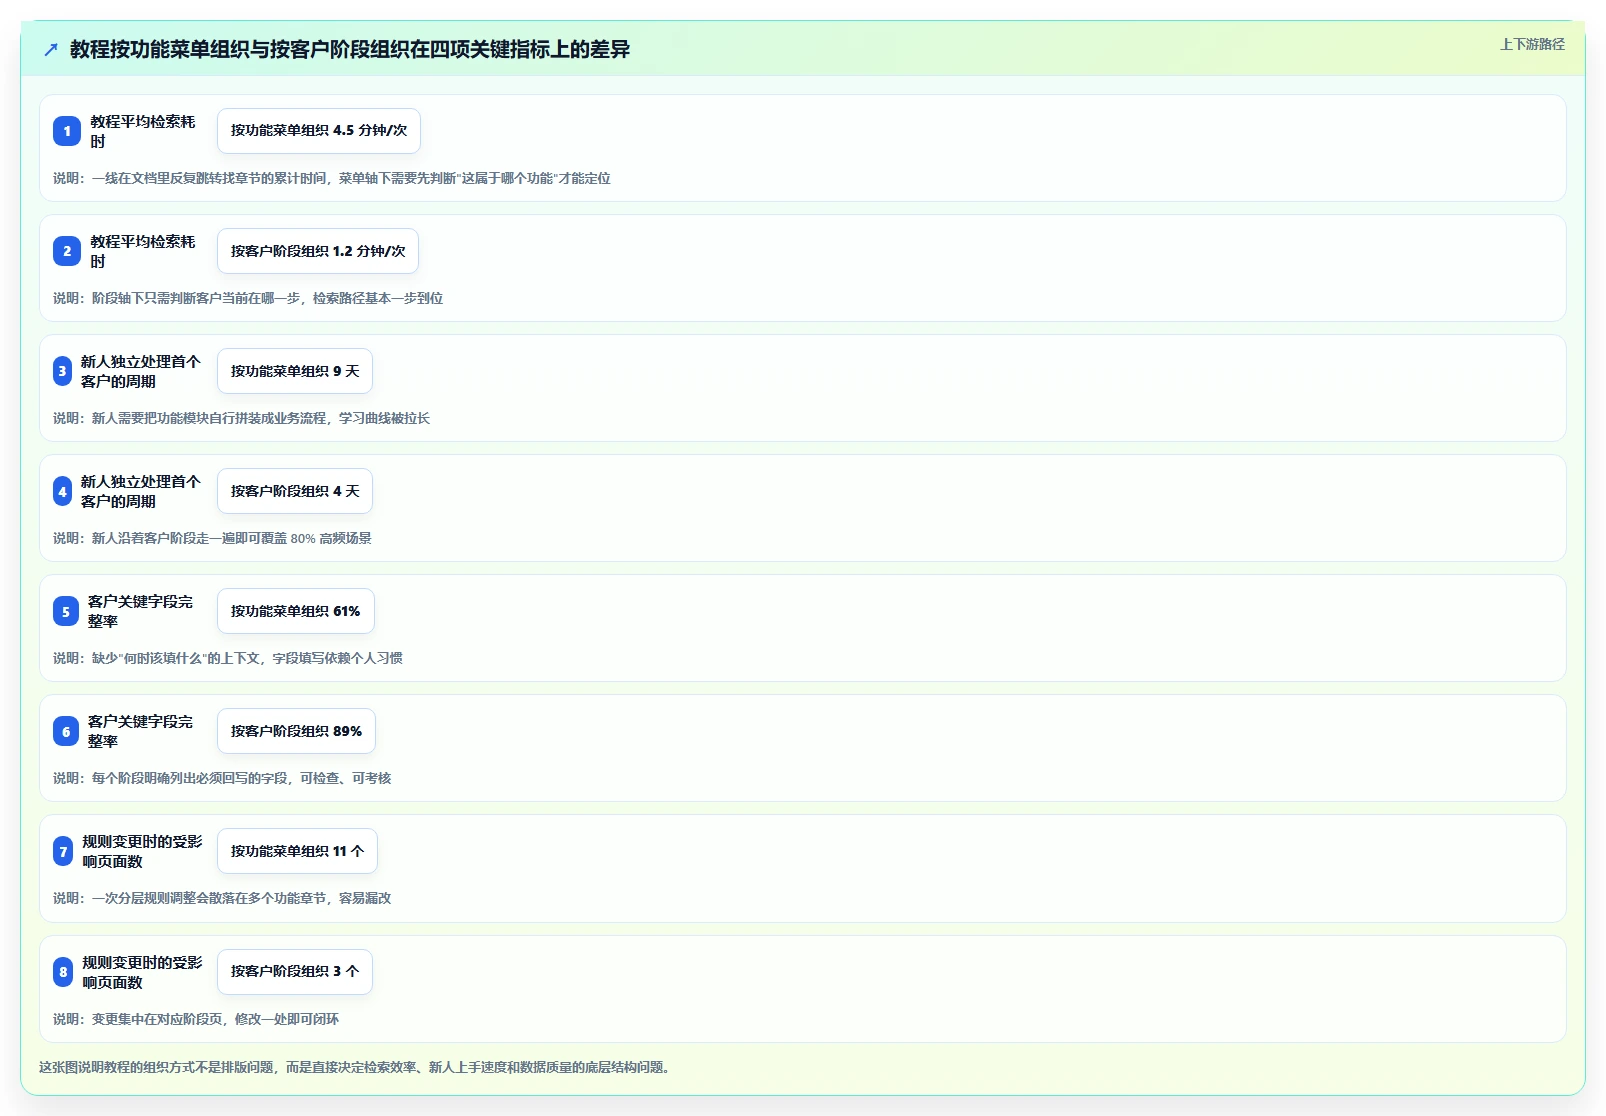Screen dimensions: 1606x1116
Task: Click the note starting 一线在文档里反复跳转
Action: tap(332, 178)
